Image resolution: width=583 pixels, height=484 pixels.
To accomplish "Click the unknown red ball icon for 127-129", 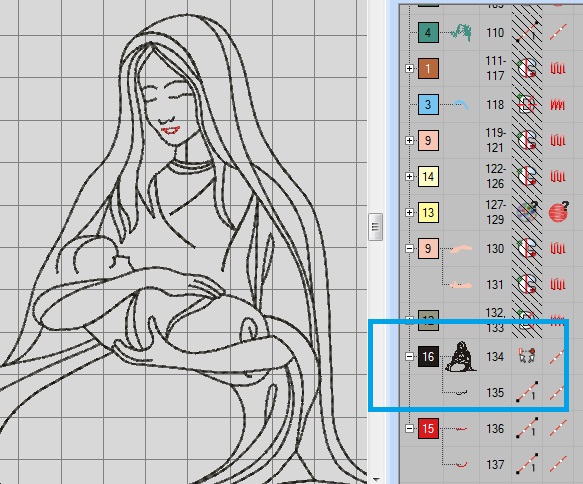I will click(x=558, y=212).
